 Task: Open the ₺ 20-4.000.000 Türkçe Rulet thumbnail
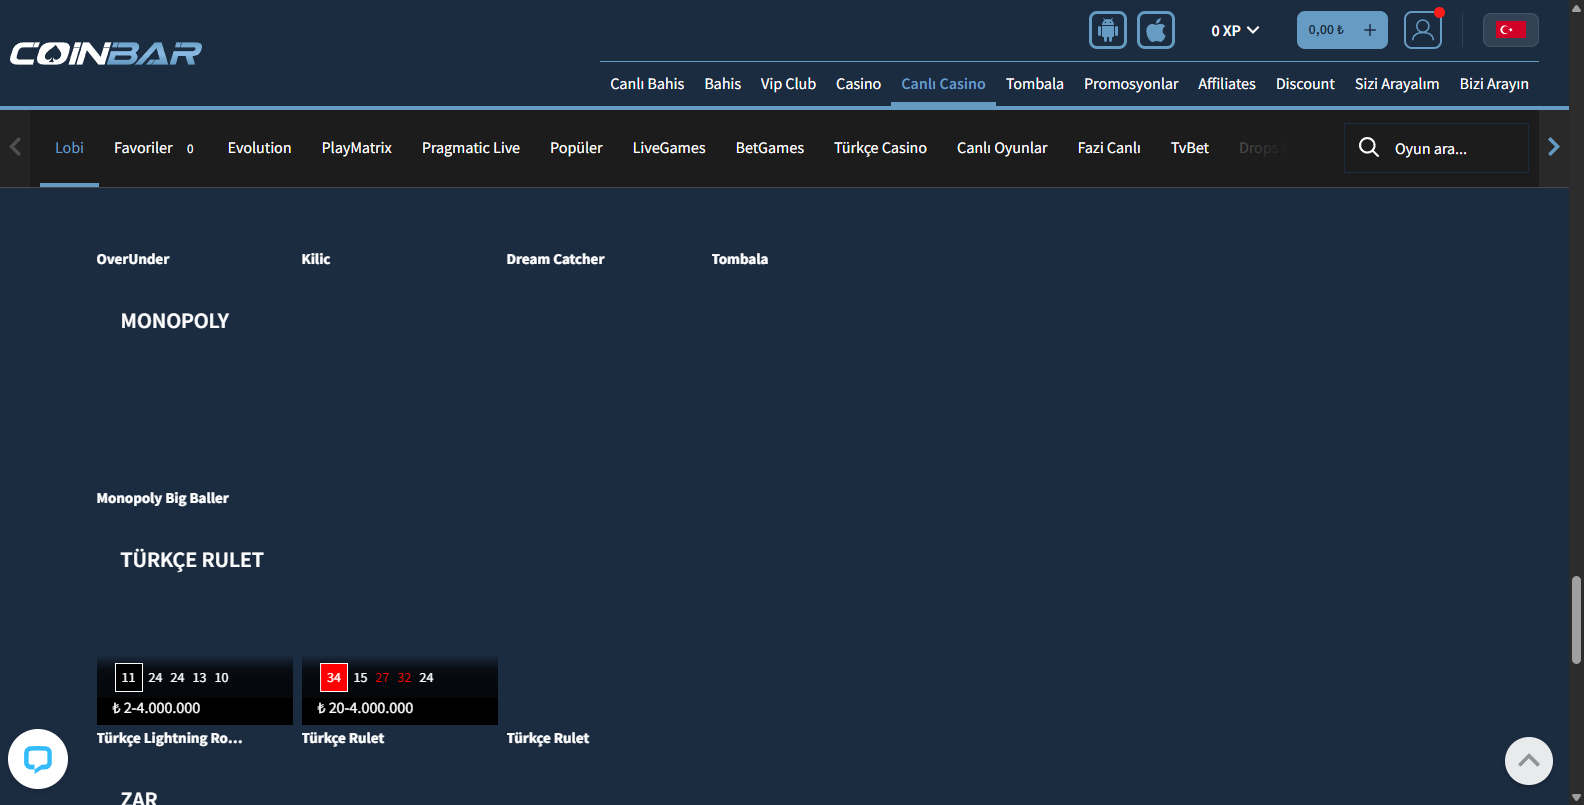[400, 690]
